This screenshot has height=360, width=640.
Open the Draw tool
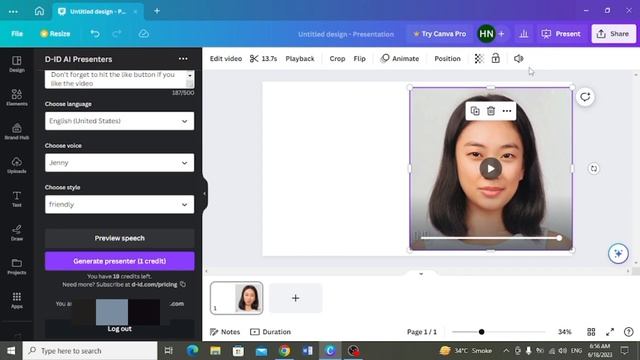click(17, 233)
